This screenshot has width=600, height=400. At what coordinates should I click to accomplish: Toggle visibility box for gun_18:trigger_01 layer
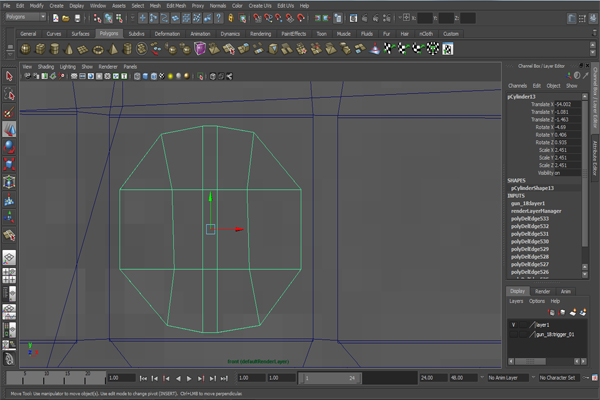coord(514,334)
